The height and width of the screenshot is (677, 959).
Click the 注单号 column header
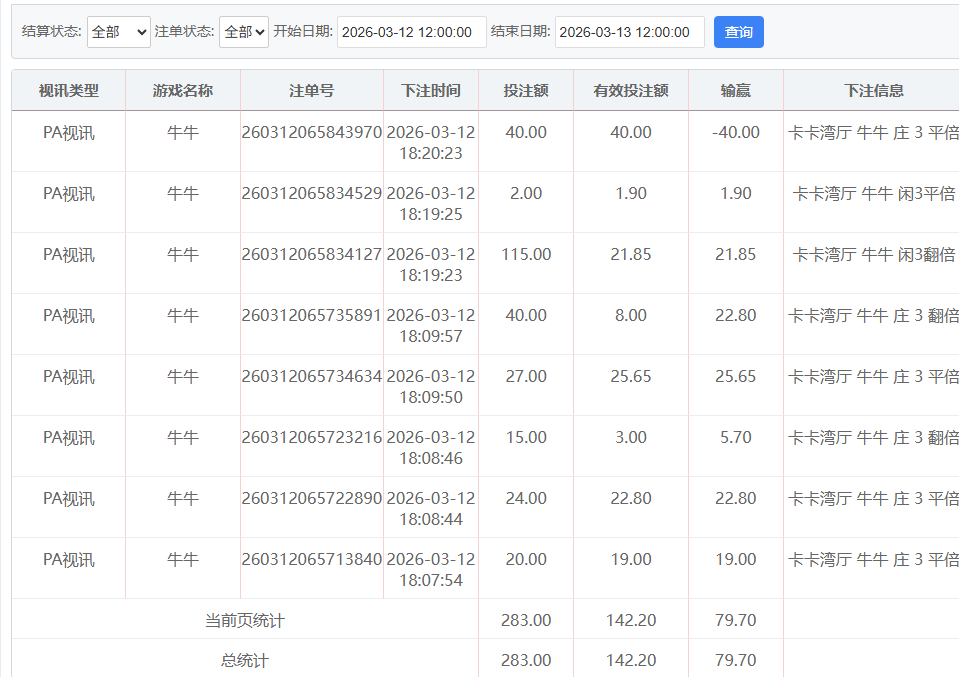(x=311, y=91)
